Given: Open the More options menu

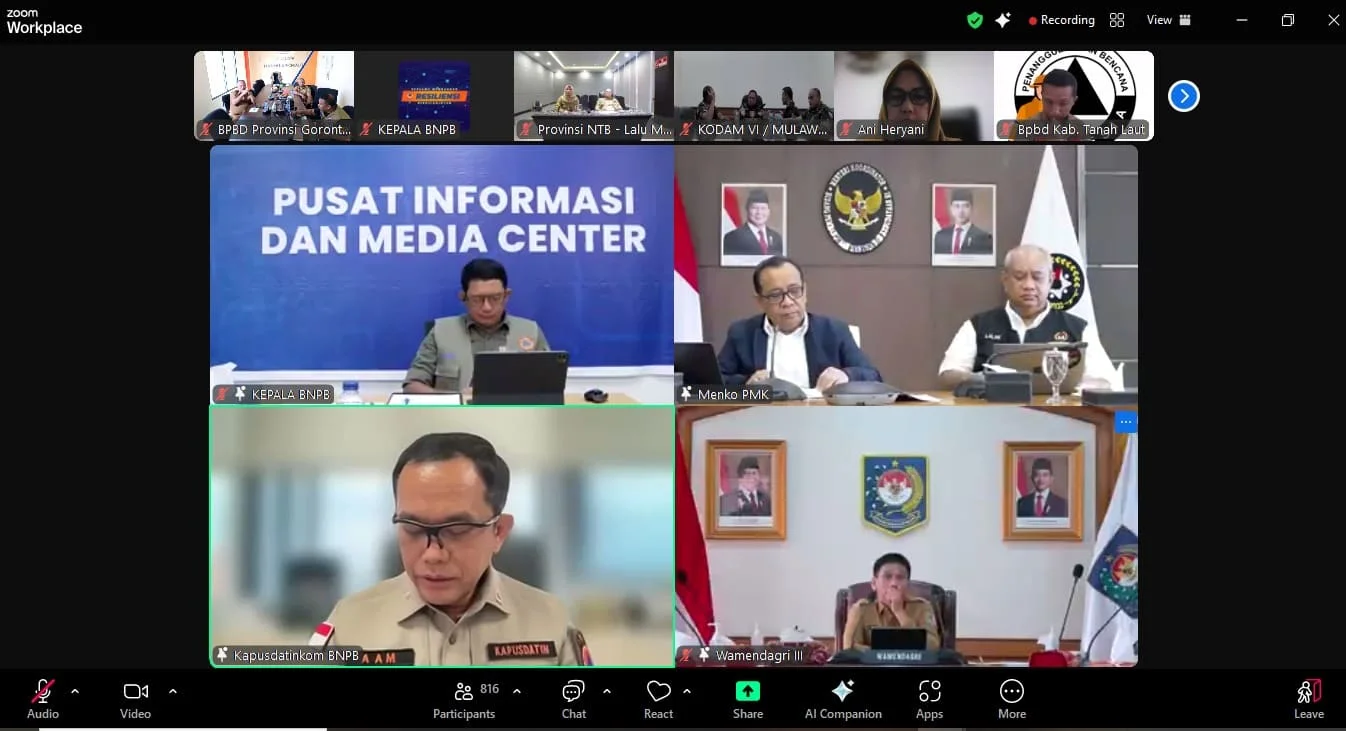Looking at the screenshot, I should [x=1012, y=699].
